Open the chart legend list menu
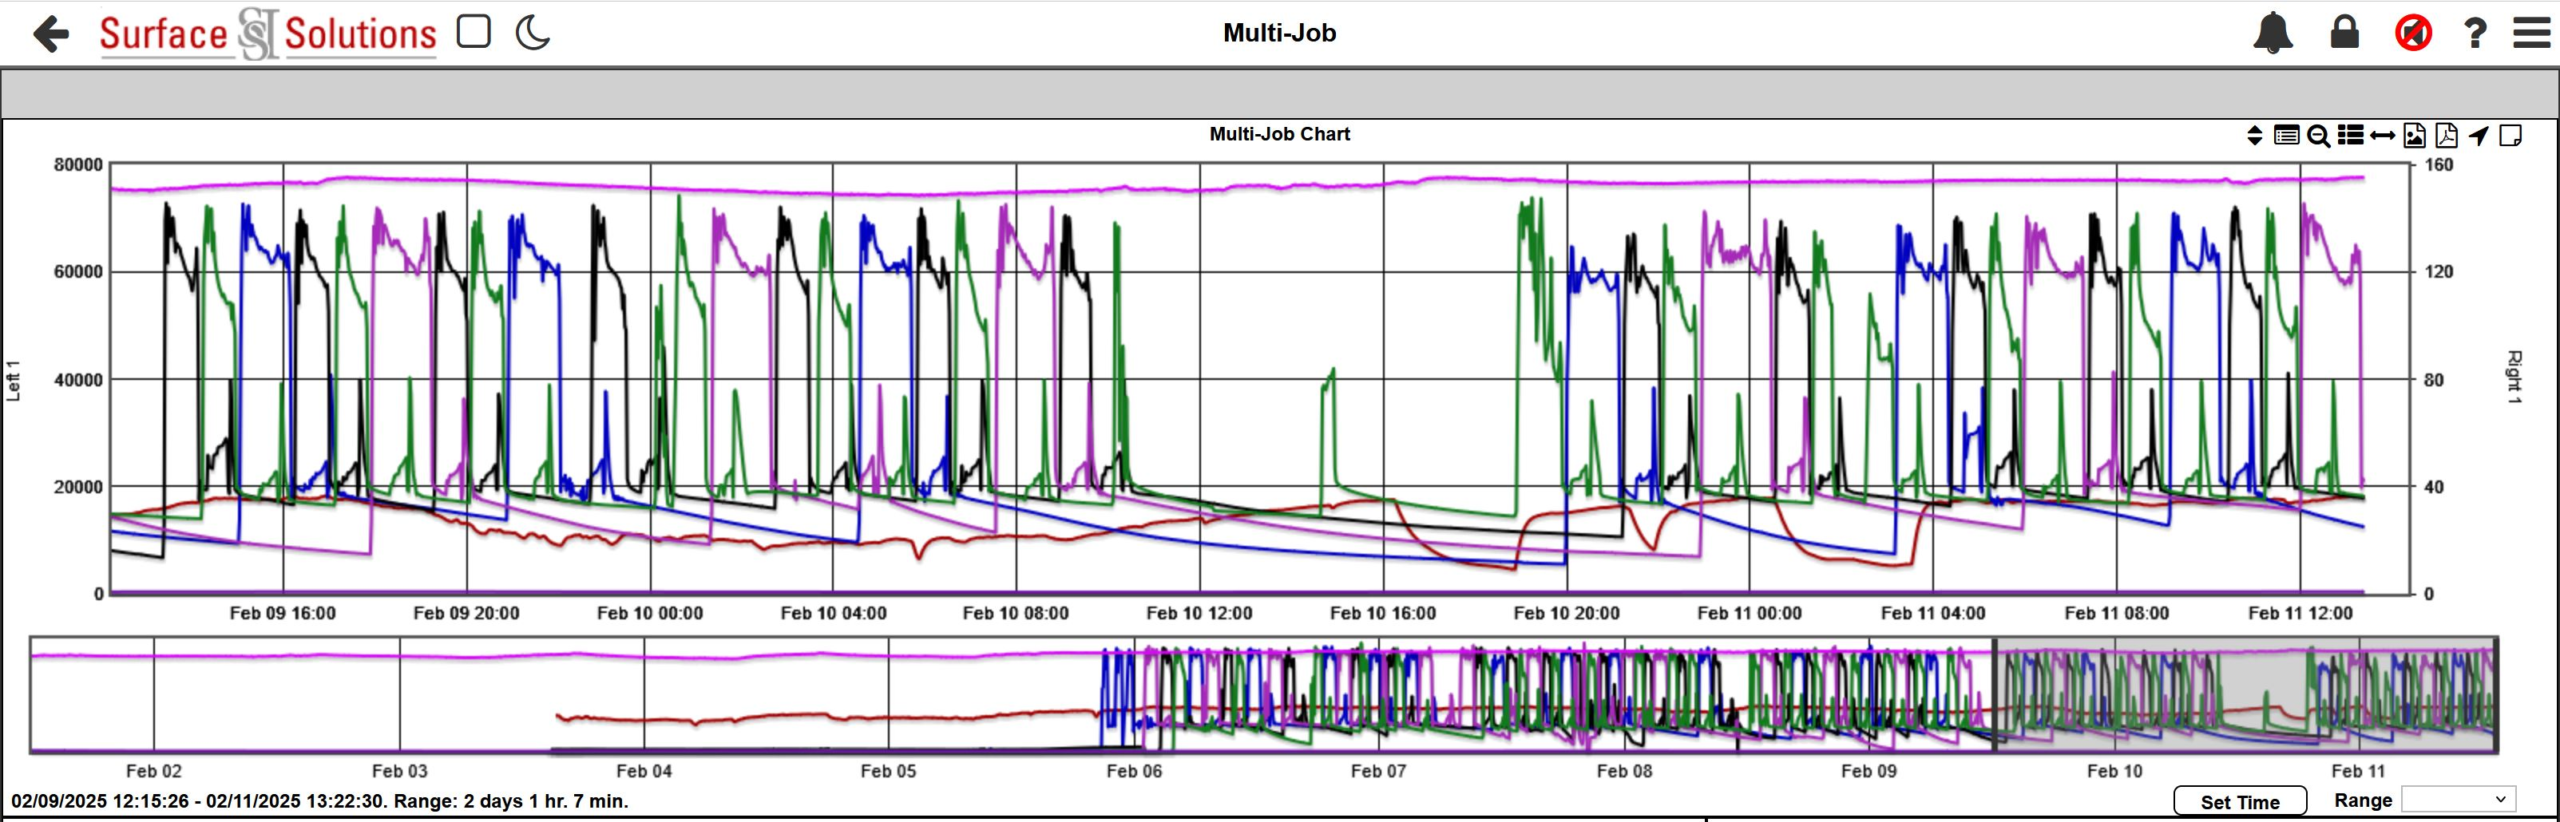2560x822 pixels. 2350,136
